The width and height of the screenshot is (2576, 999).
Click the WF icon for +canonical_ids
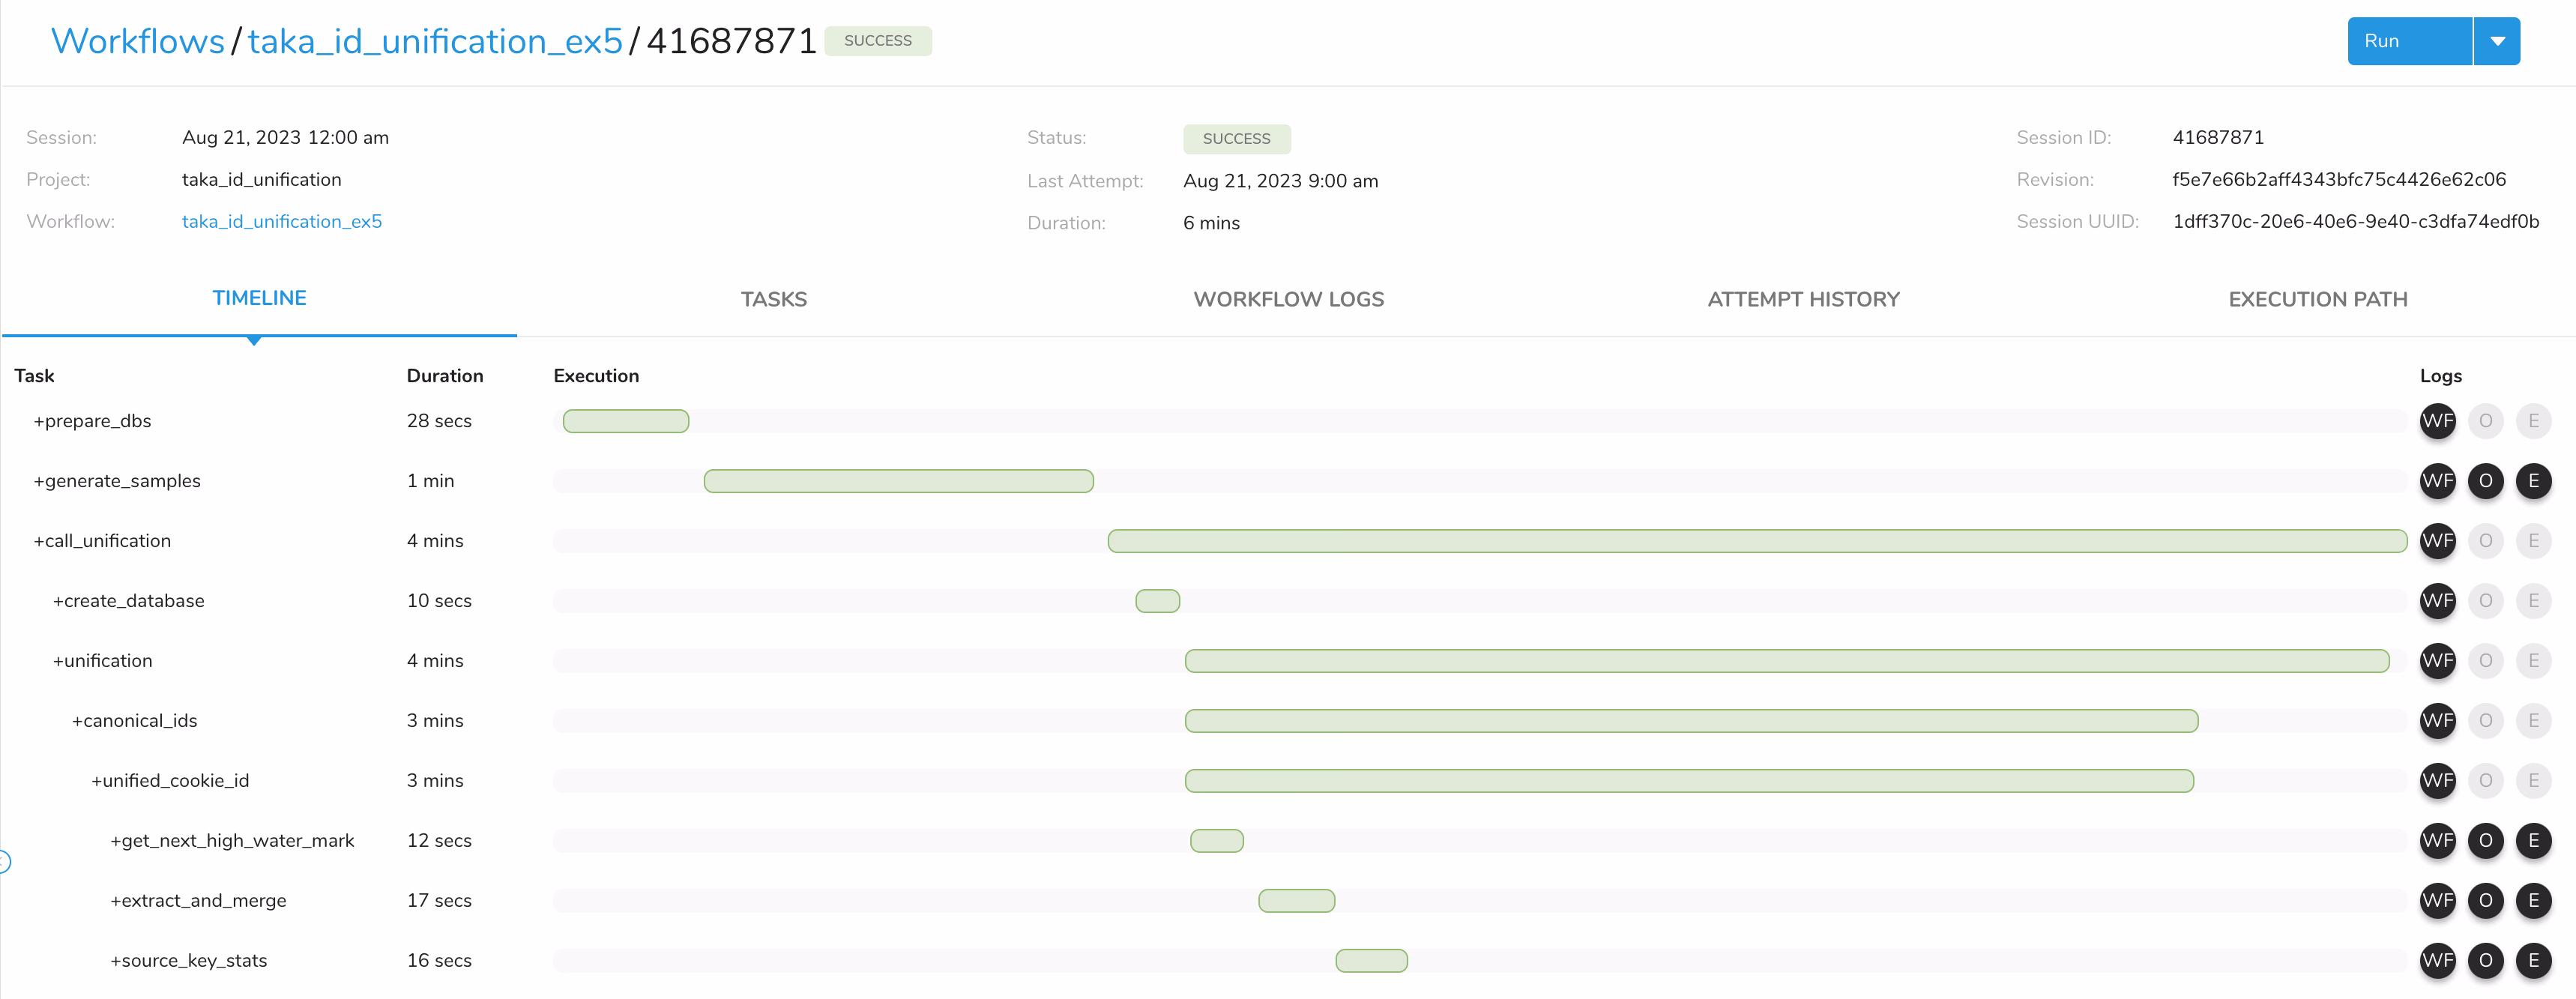point(2439,721)
